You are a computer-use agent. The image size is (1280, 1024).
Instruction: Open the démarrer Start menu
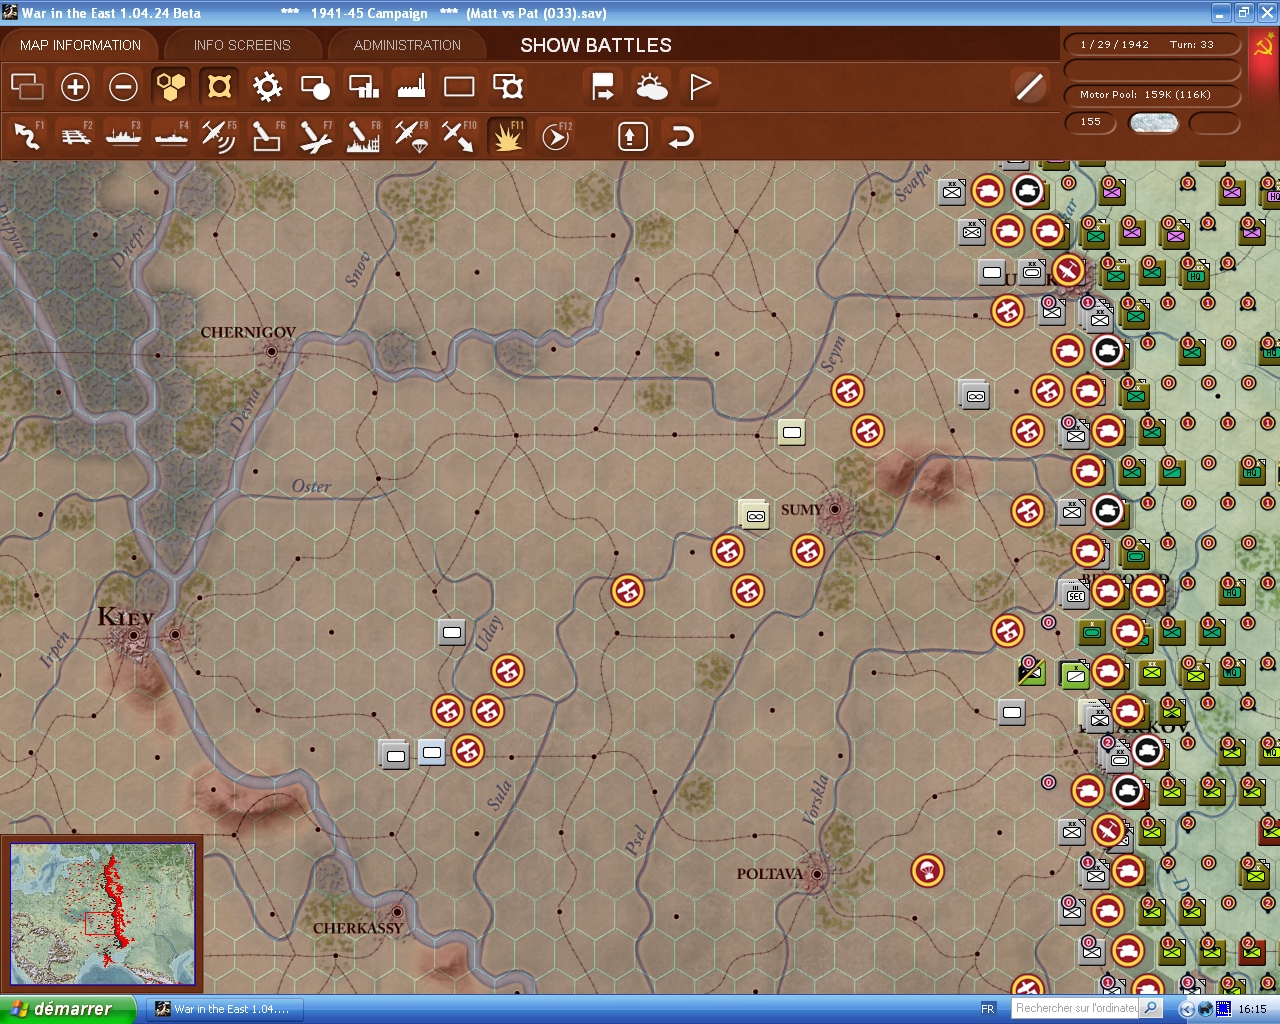(x=66, y=1009)
